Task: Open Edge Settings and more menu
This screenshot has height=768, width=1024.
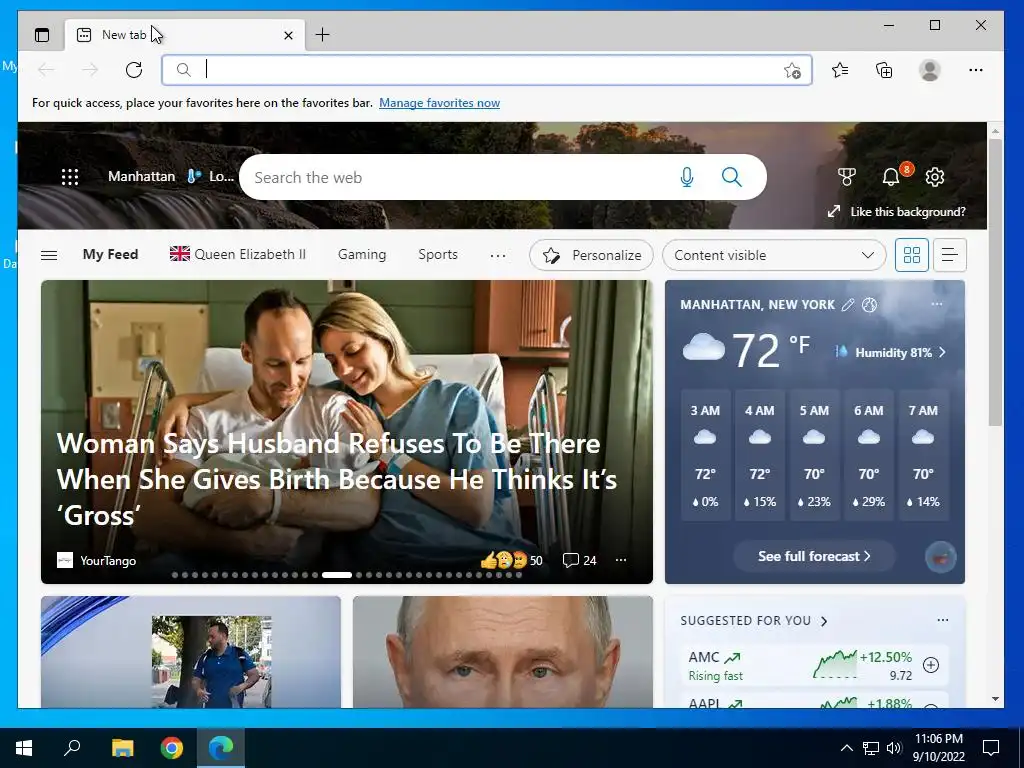Action: [x=976, y=70]
